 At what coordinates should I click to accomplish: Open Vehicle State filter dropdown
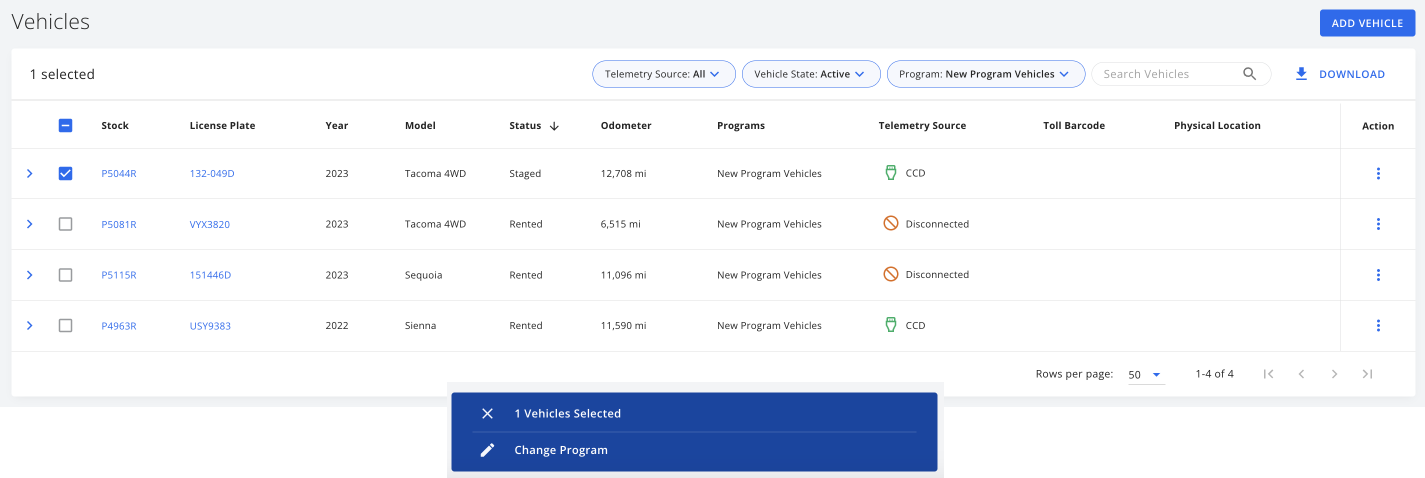point(811,74)
